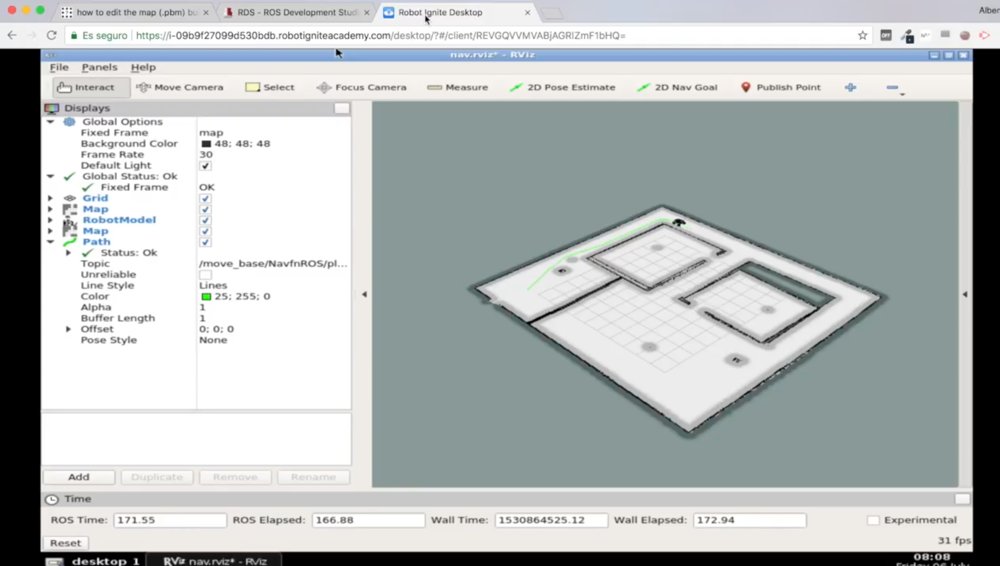This screenshot has height=566, width=1000.
Task: Expand the Path Status: Ok row
Action: [68, 253]
